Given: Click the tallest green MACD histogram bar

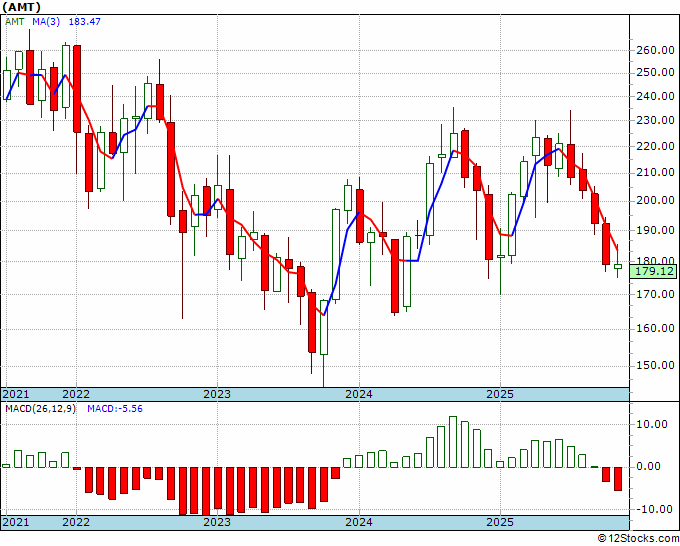Looking at the screenshot, I should [453, 442].
